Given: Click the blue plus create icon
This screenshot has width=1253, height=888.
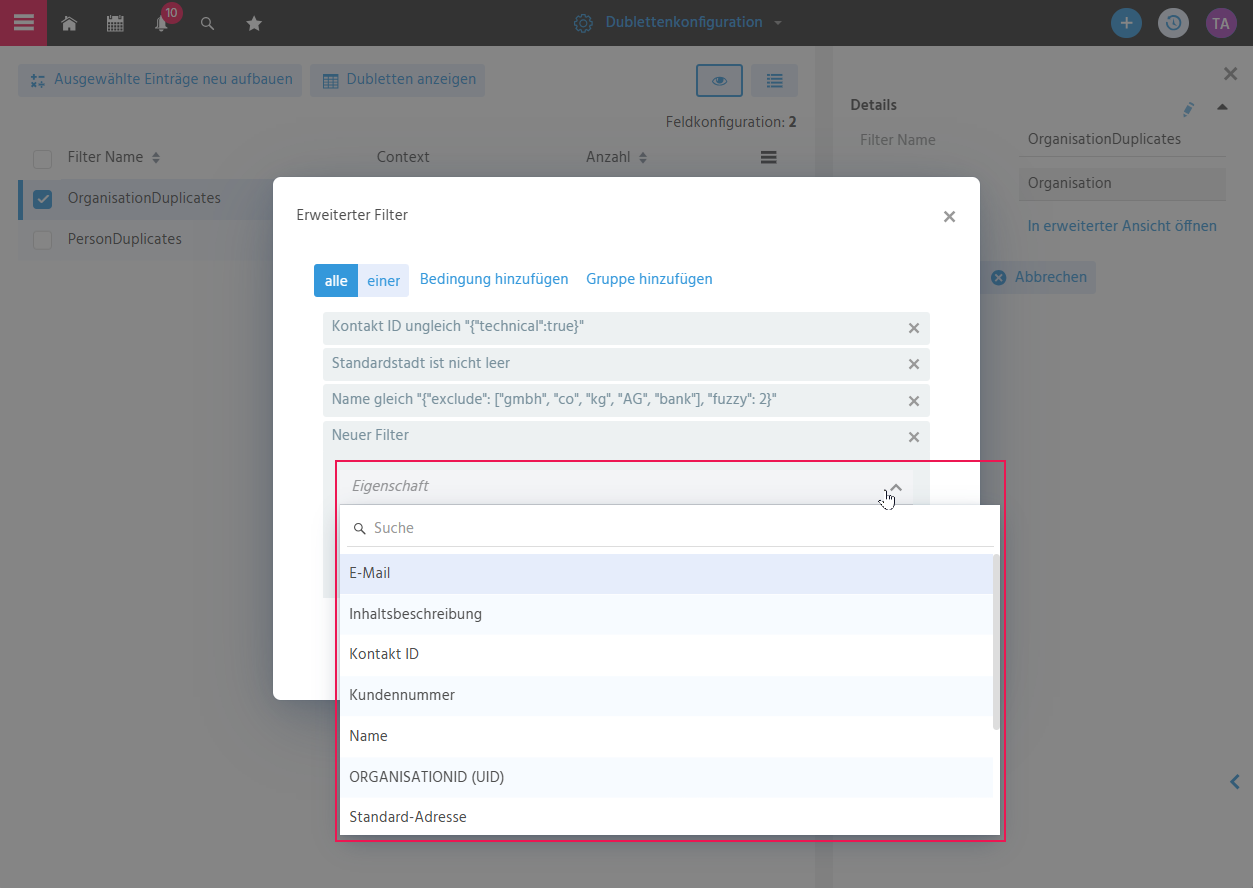Looking at the screenshot, I should point(1126,23).
